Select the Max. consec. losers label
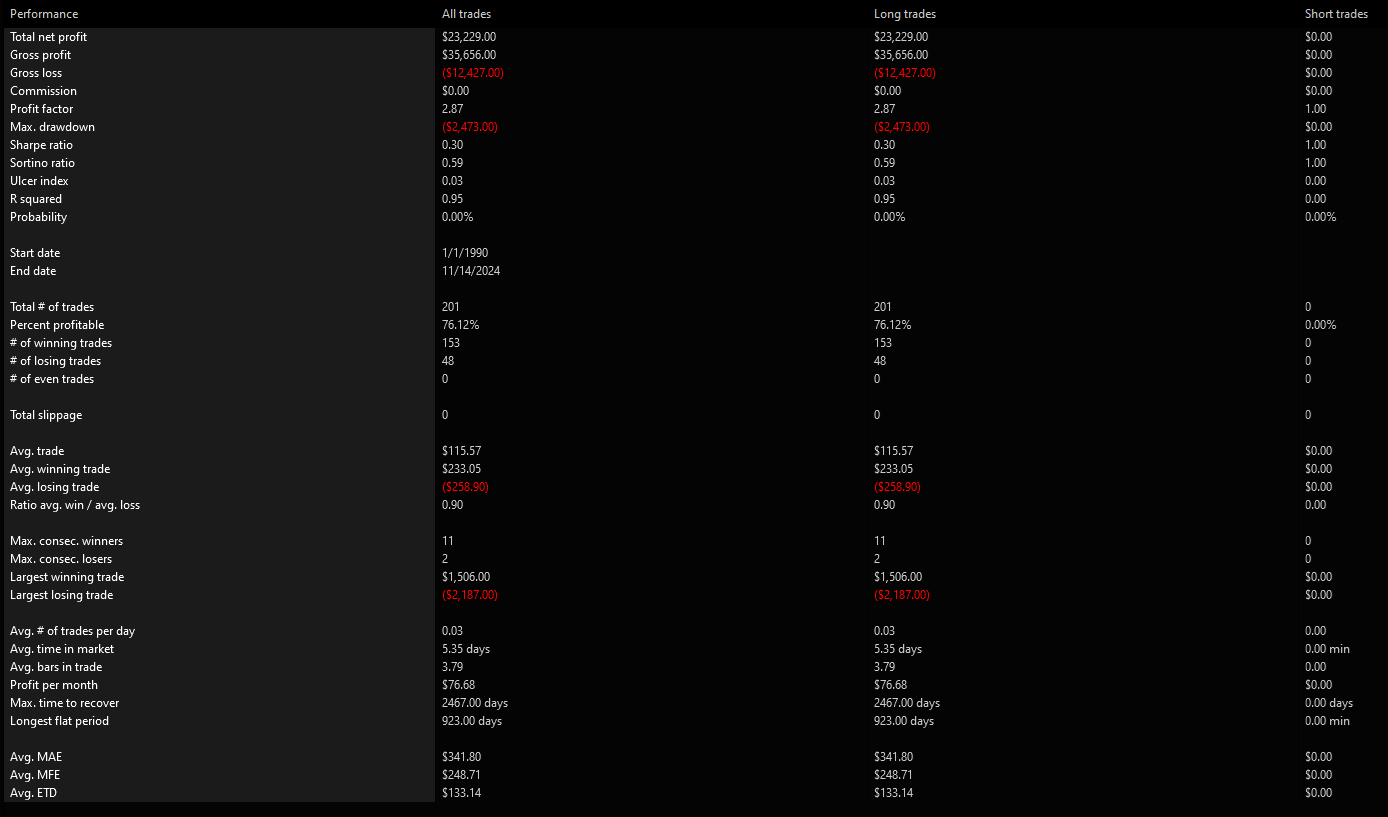 [x=61, y=559]
